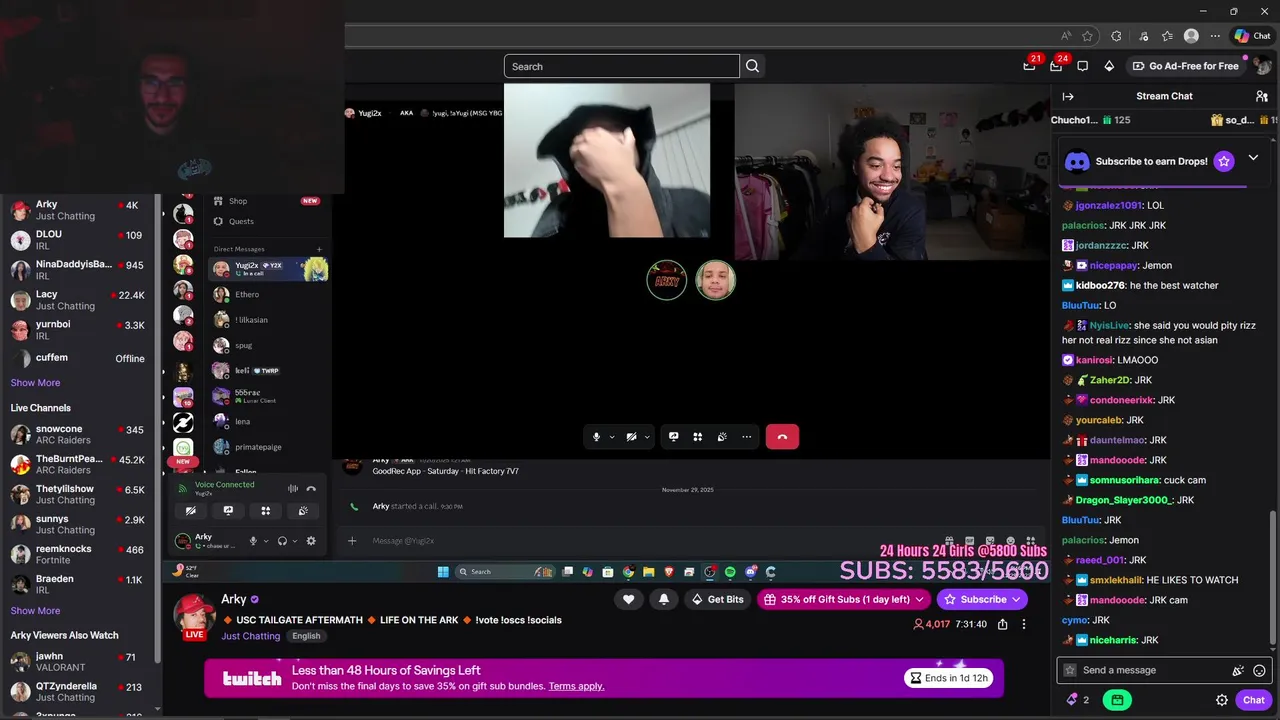
Task: Open the Yugi2x direct message
Action: 268,268
